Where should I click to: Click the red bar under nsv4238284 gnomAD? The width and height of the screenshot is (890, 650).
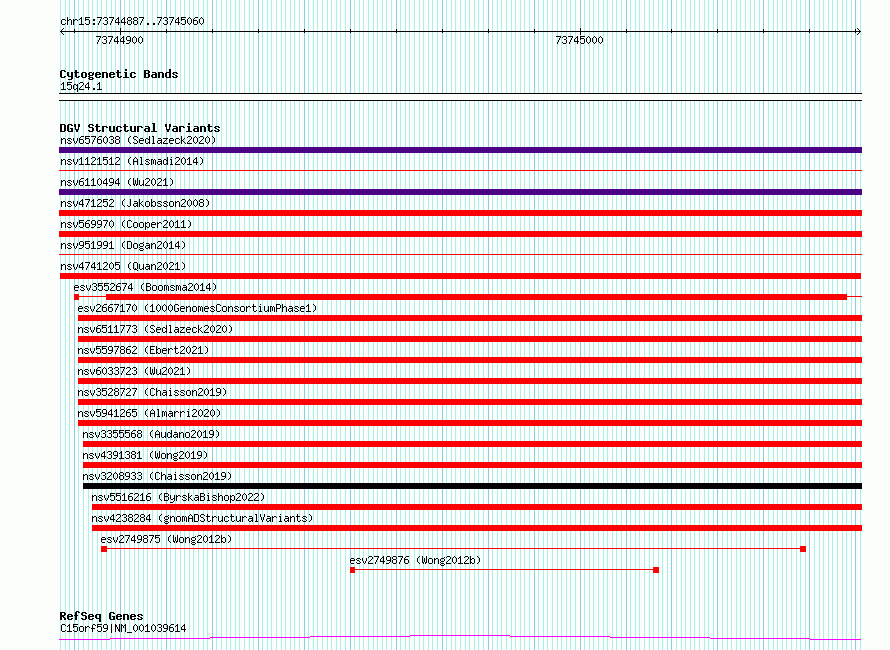477,528
